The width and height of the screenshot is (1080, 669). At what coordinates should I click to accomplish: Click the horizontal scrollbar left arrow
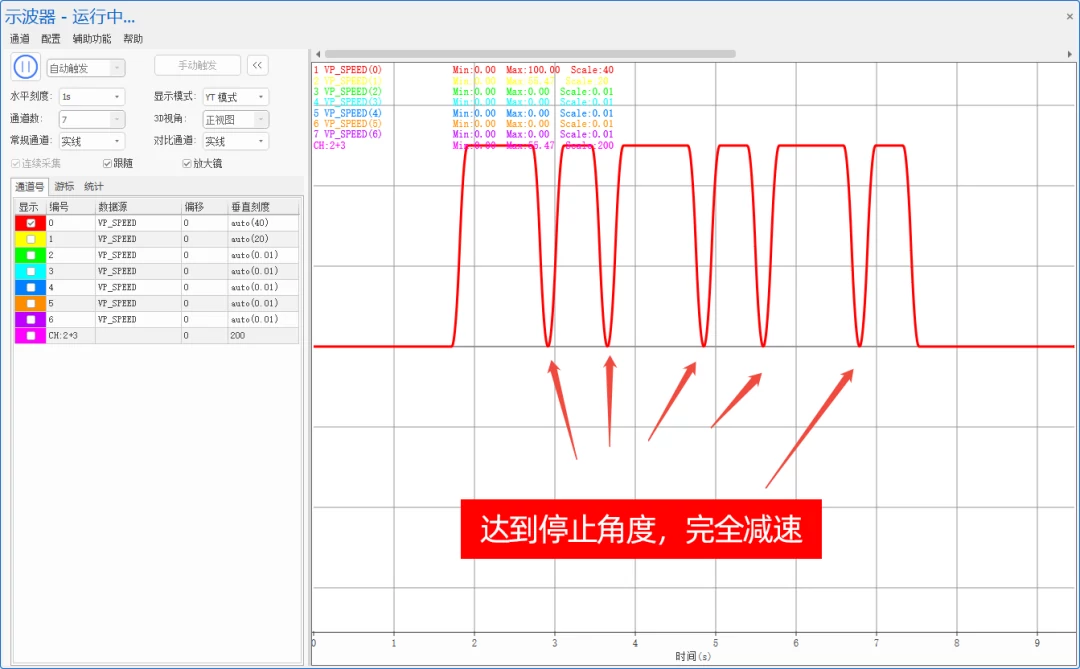point(318,54)
